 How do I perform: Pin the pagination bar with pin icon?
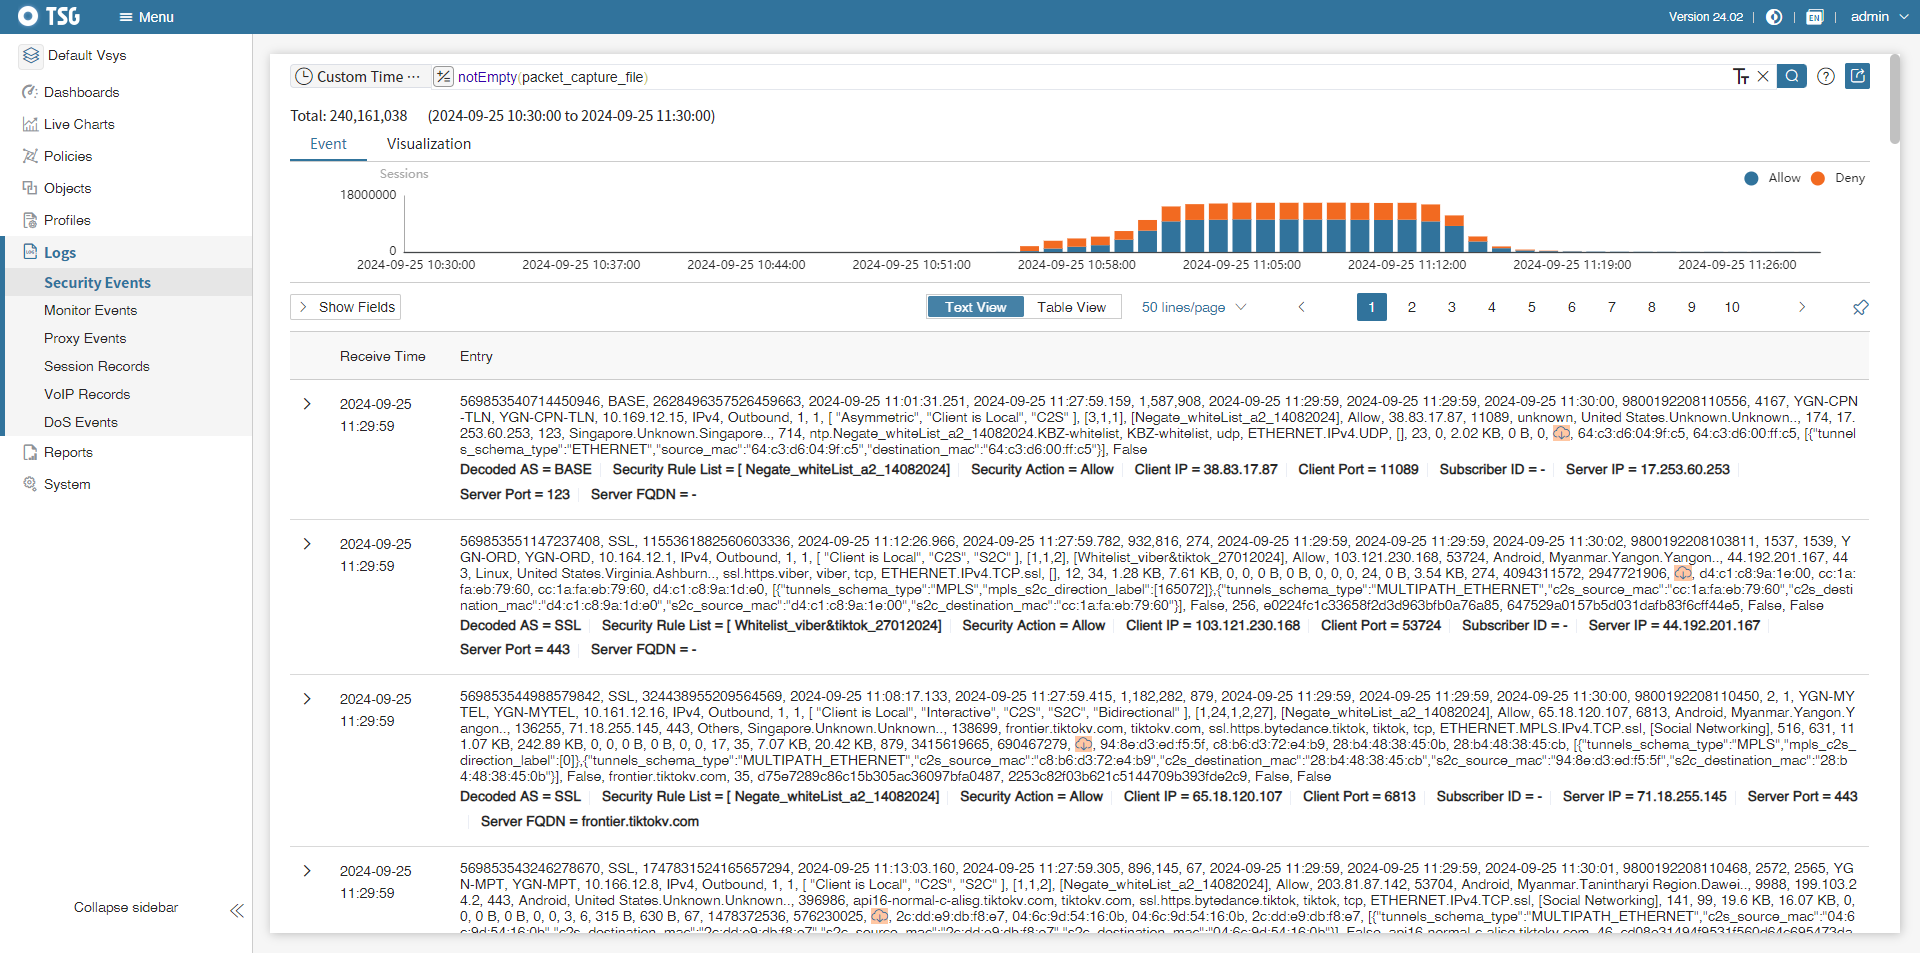click(1860, 308)
